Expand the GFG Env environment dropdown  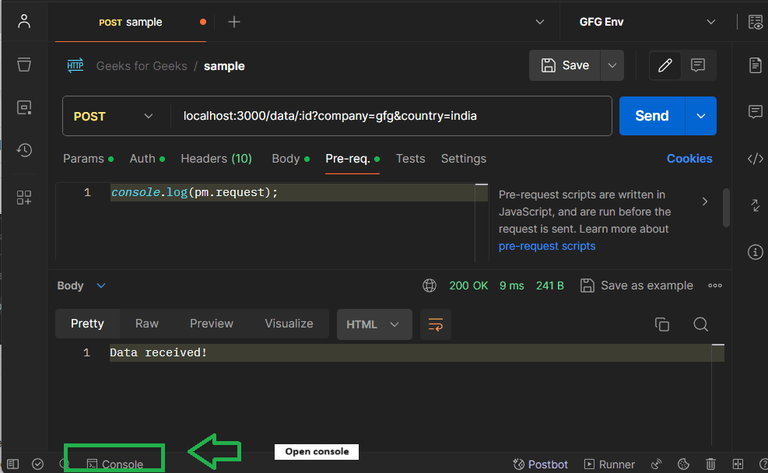click(x=648, y=22)
